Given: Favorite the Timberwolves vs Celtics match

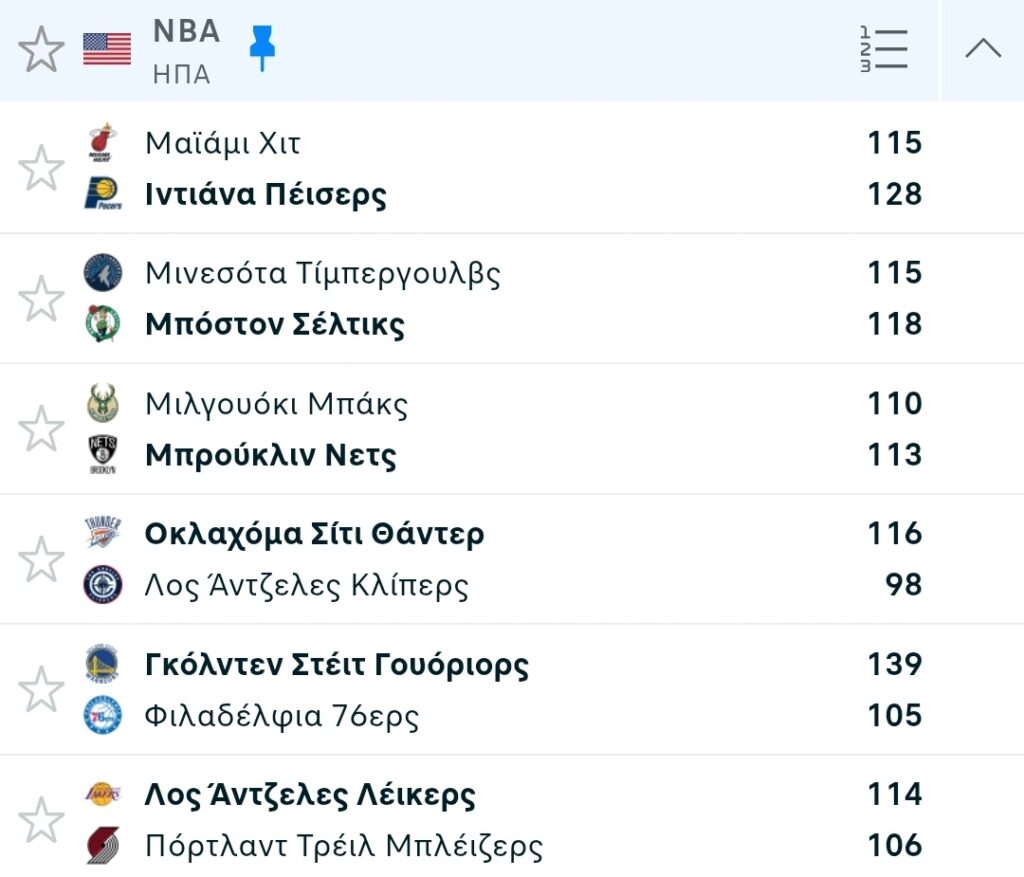Looking at the screenshot, I should (41, 299).
